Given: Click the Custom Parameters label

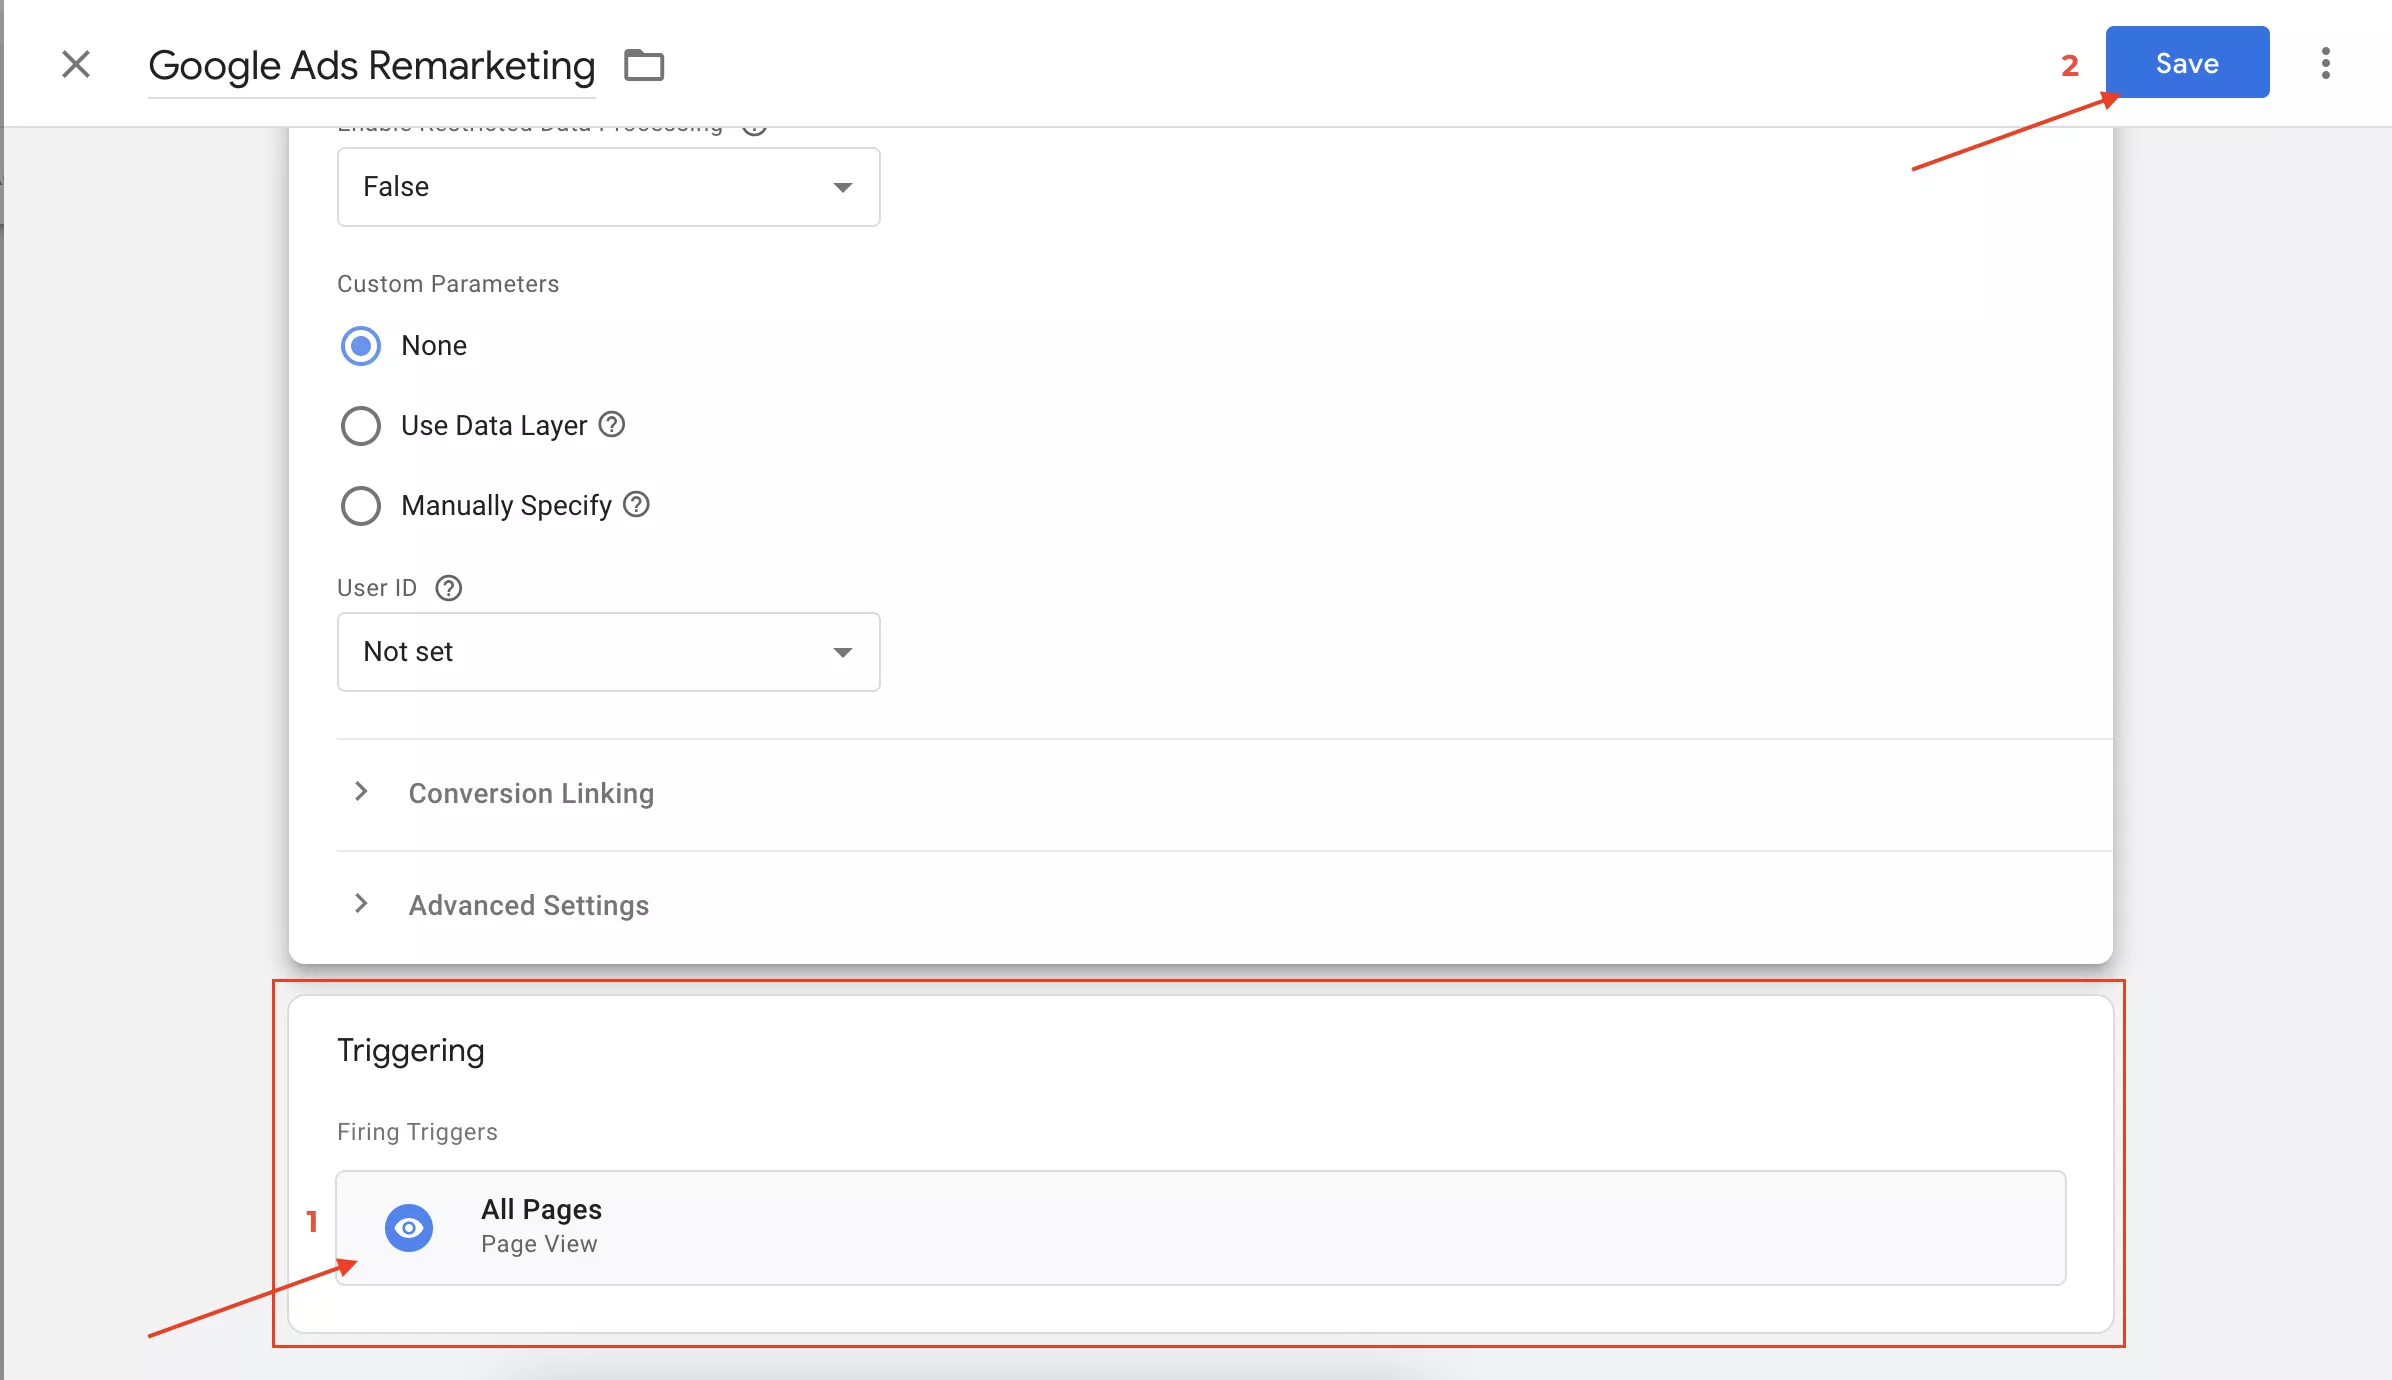Looking at the screenshot, I should coord(448,284).
